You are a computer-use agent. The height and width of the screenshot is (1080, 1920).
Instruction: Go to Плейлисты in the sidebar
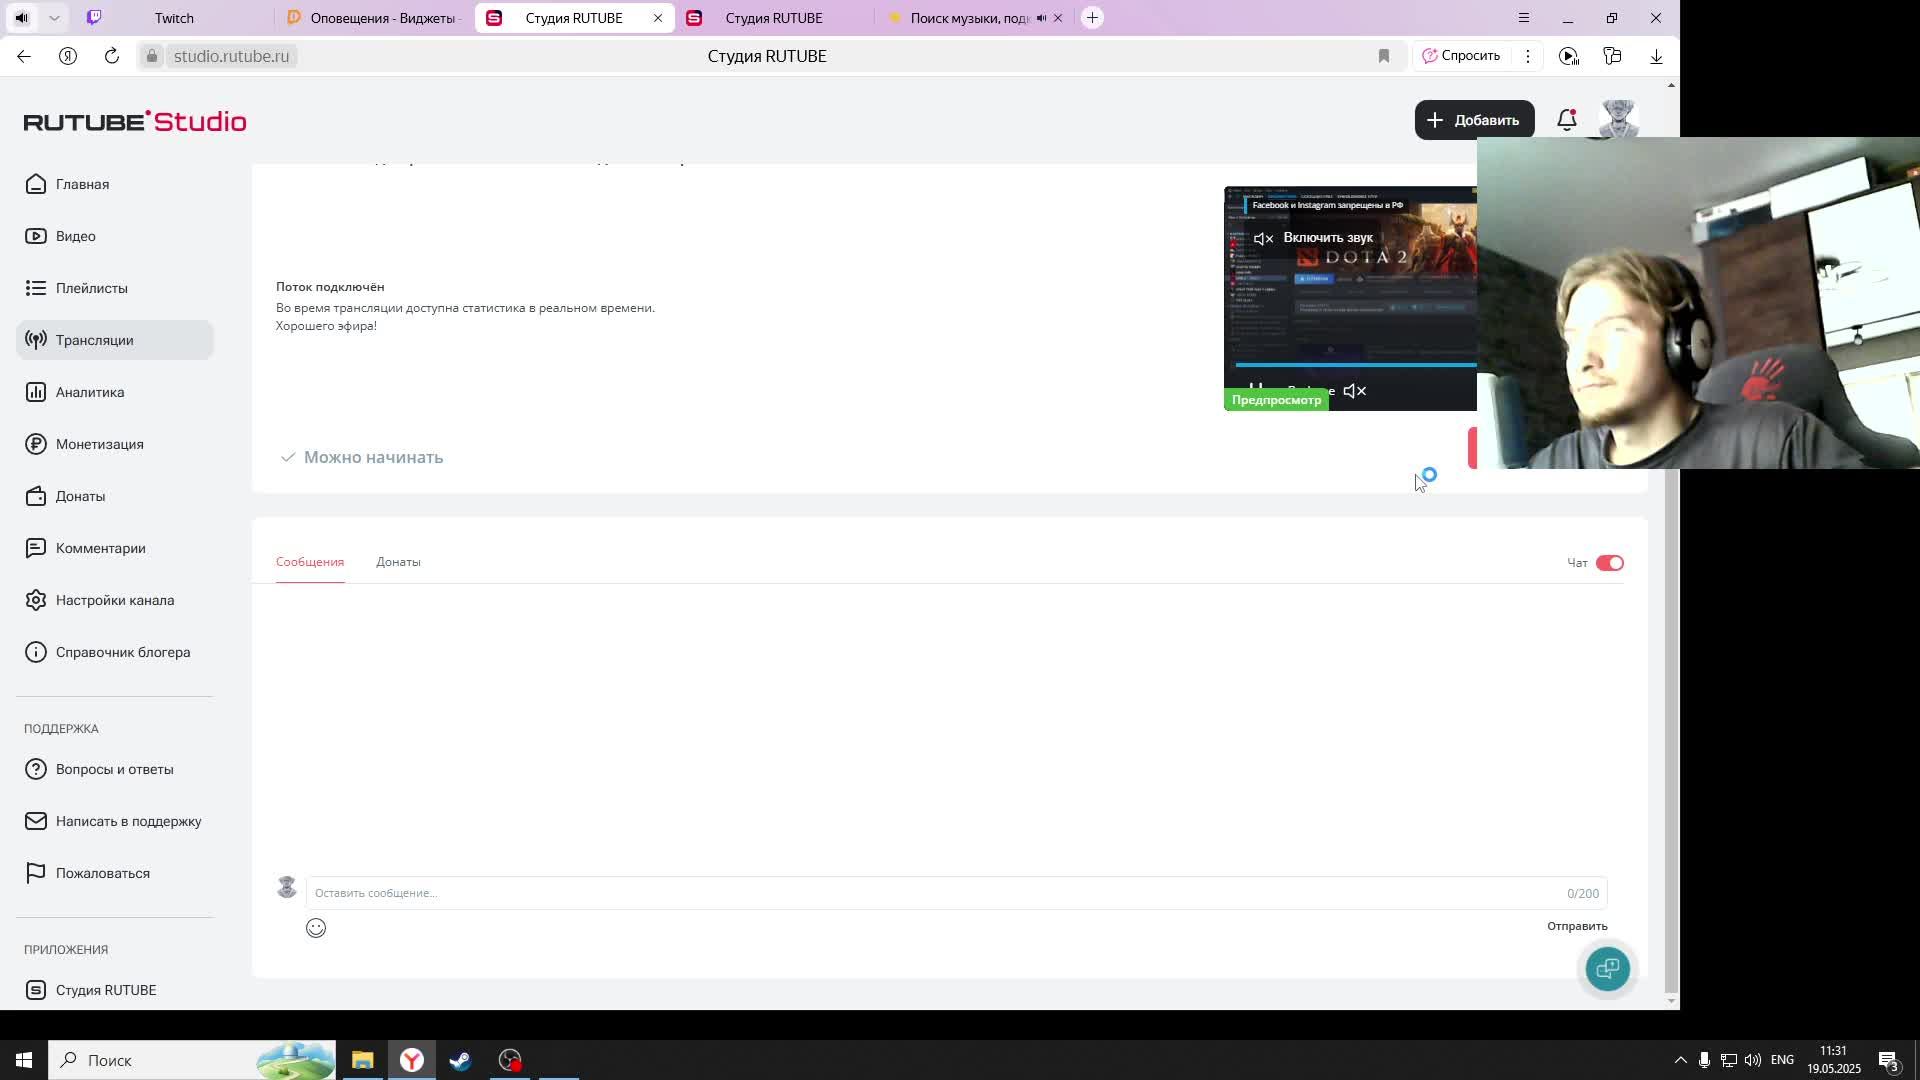91,288
